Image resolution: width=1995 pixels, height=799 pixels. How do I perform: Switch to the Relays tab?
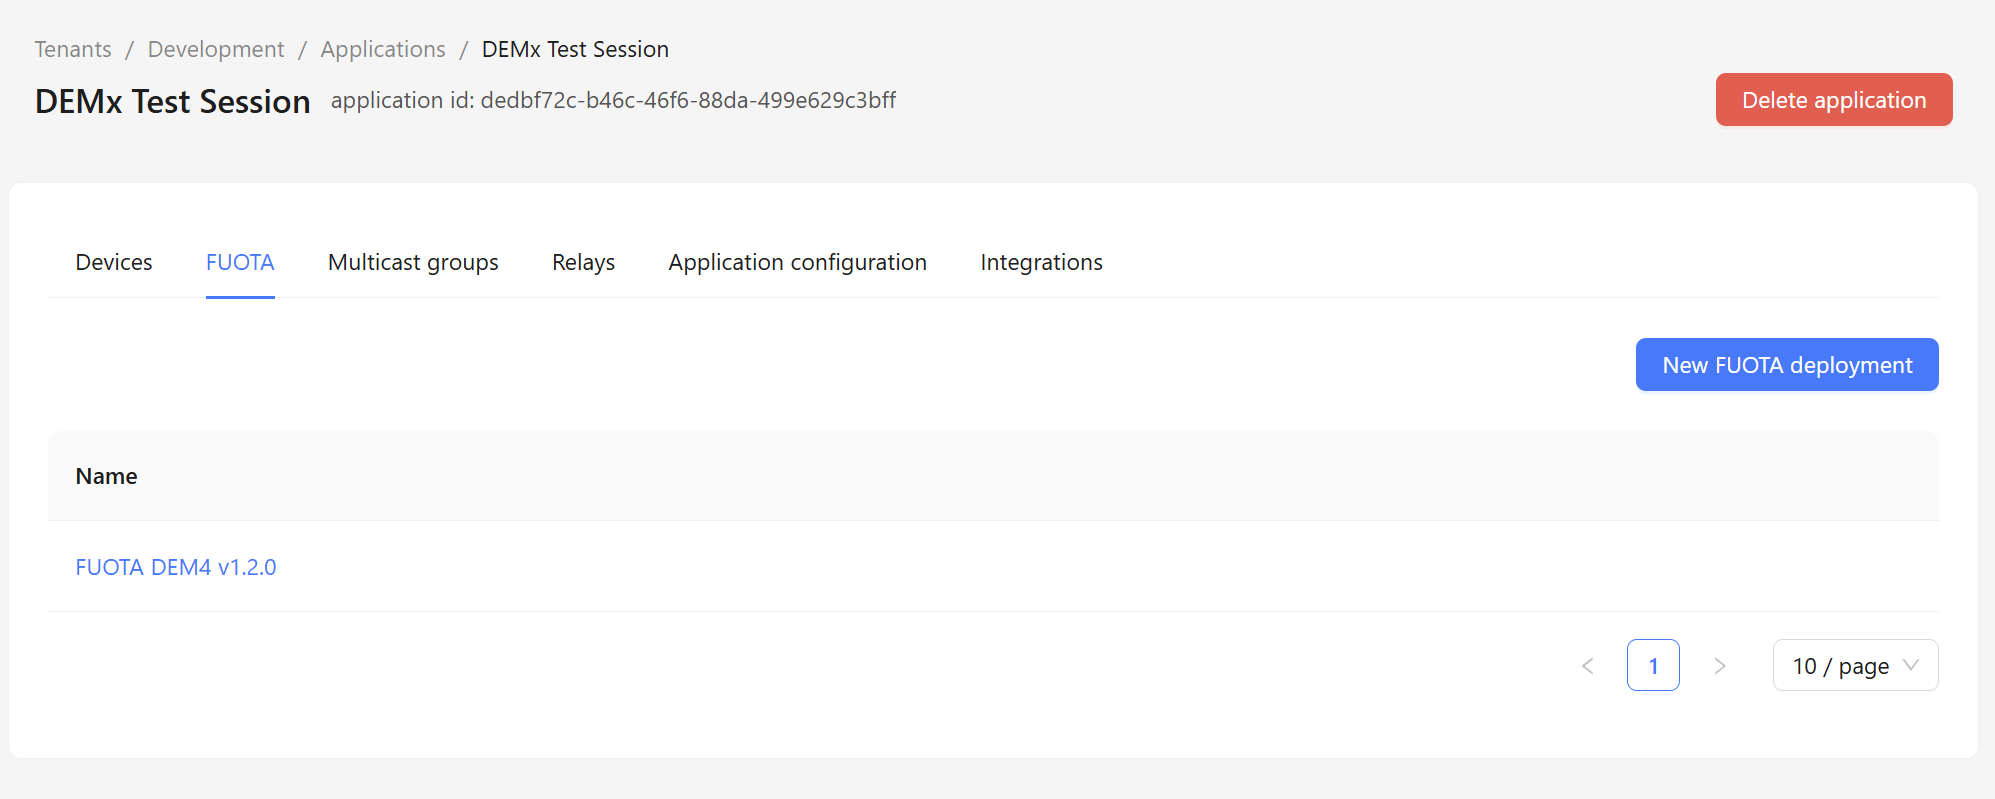click(583, 262)
